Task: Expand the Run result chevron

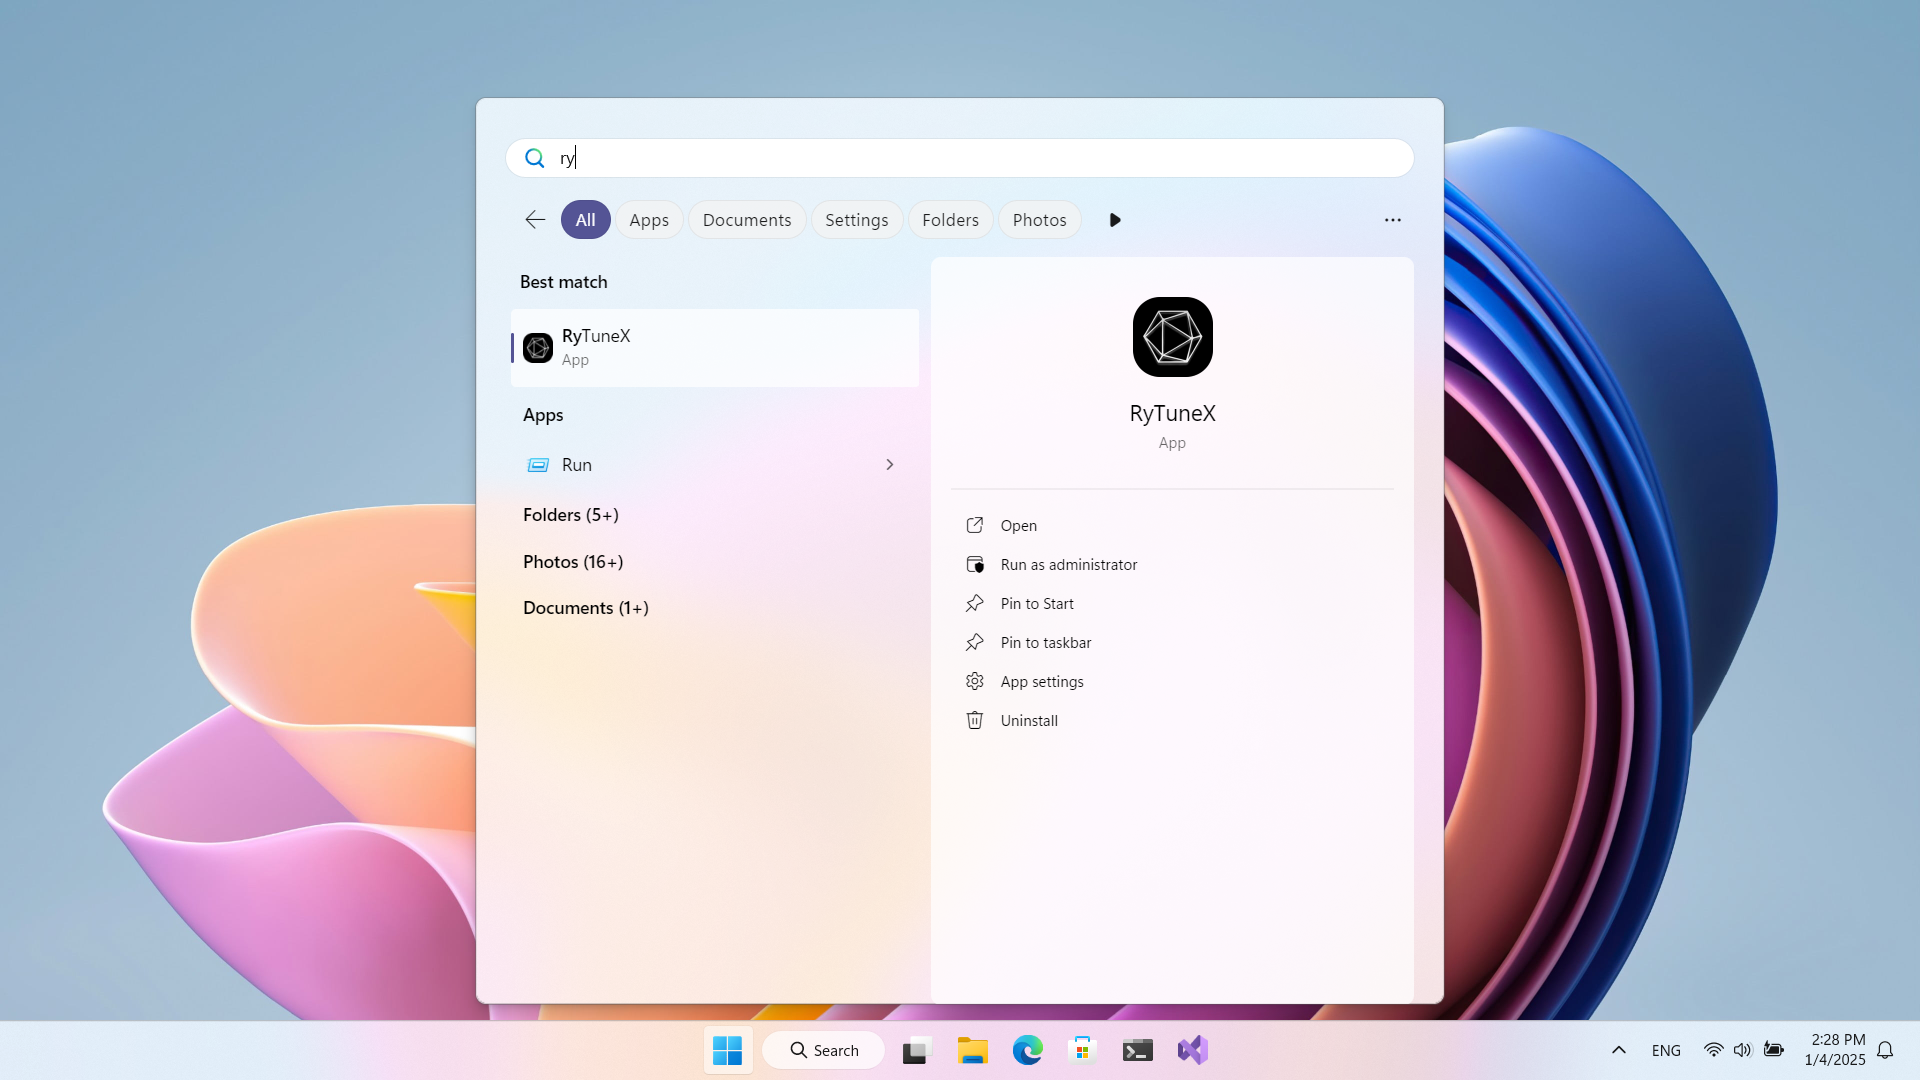Action: (890, 465)
